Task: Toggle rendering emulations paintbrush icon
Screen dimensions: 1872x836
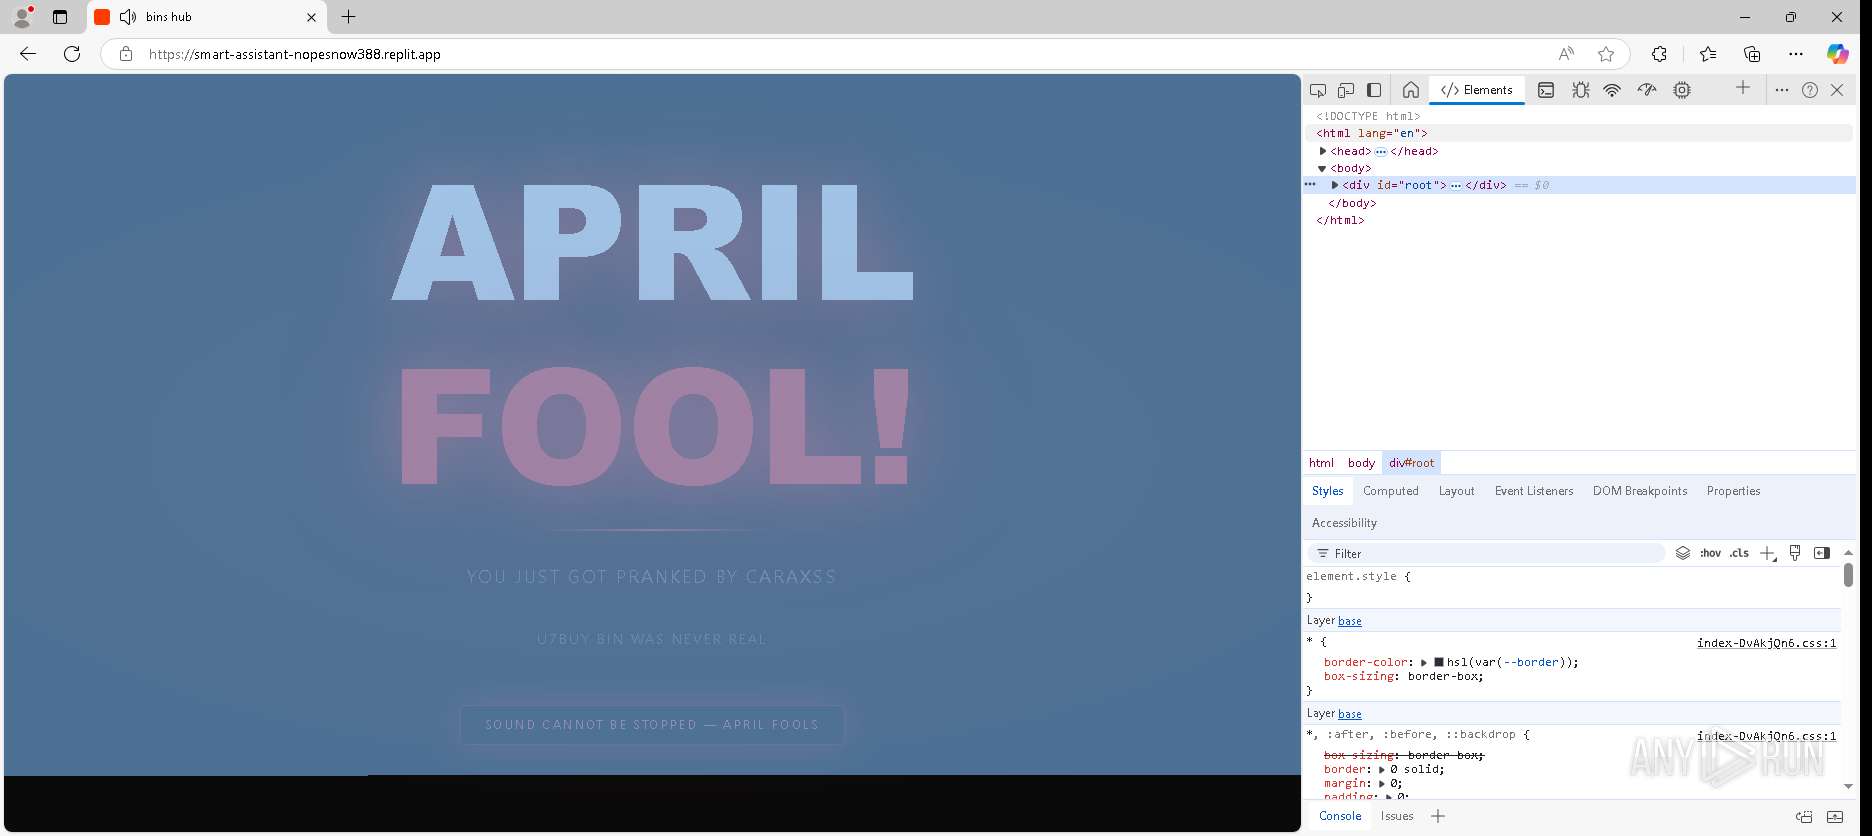Action: pyautogui.click(x=1795, y=553)
